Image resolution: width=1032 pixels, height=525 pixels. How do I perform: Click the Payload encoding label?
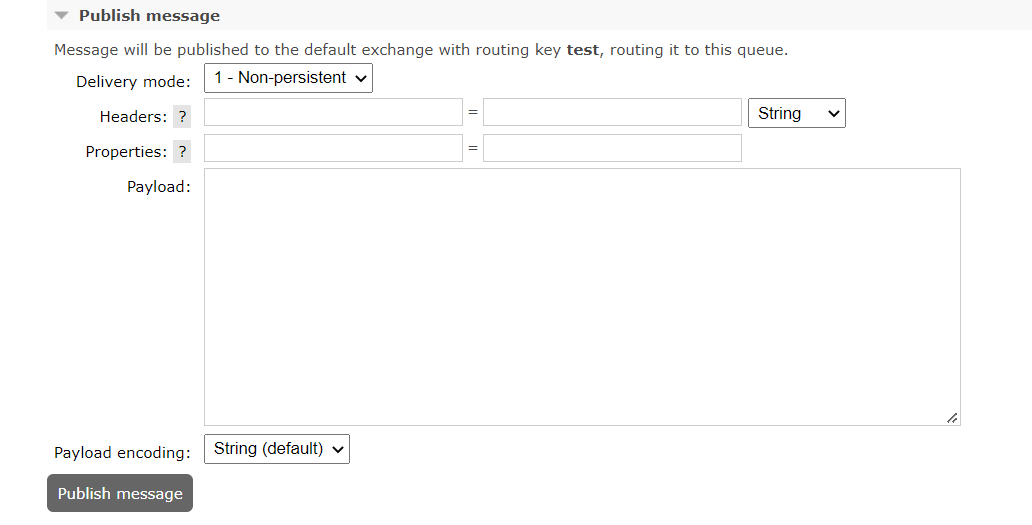point(122,453)
